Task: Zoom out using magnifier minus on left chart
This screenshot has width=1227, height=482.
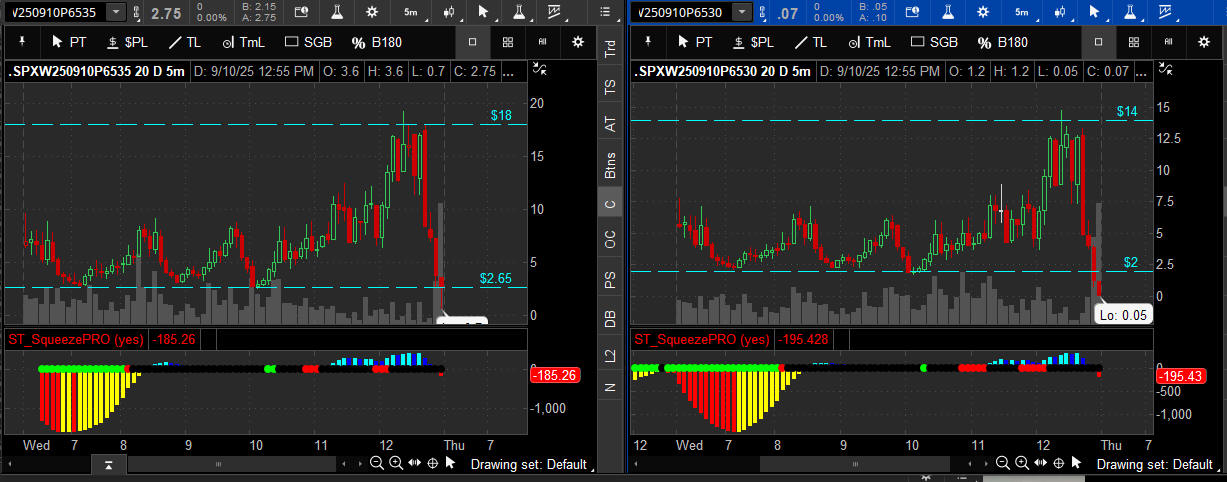Action: [x=376, y=463]
